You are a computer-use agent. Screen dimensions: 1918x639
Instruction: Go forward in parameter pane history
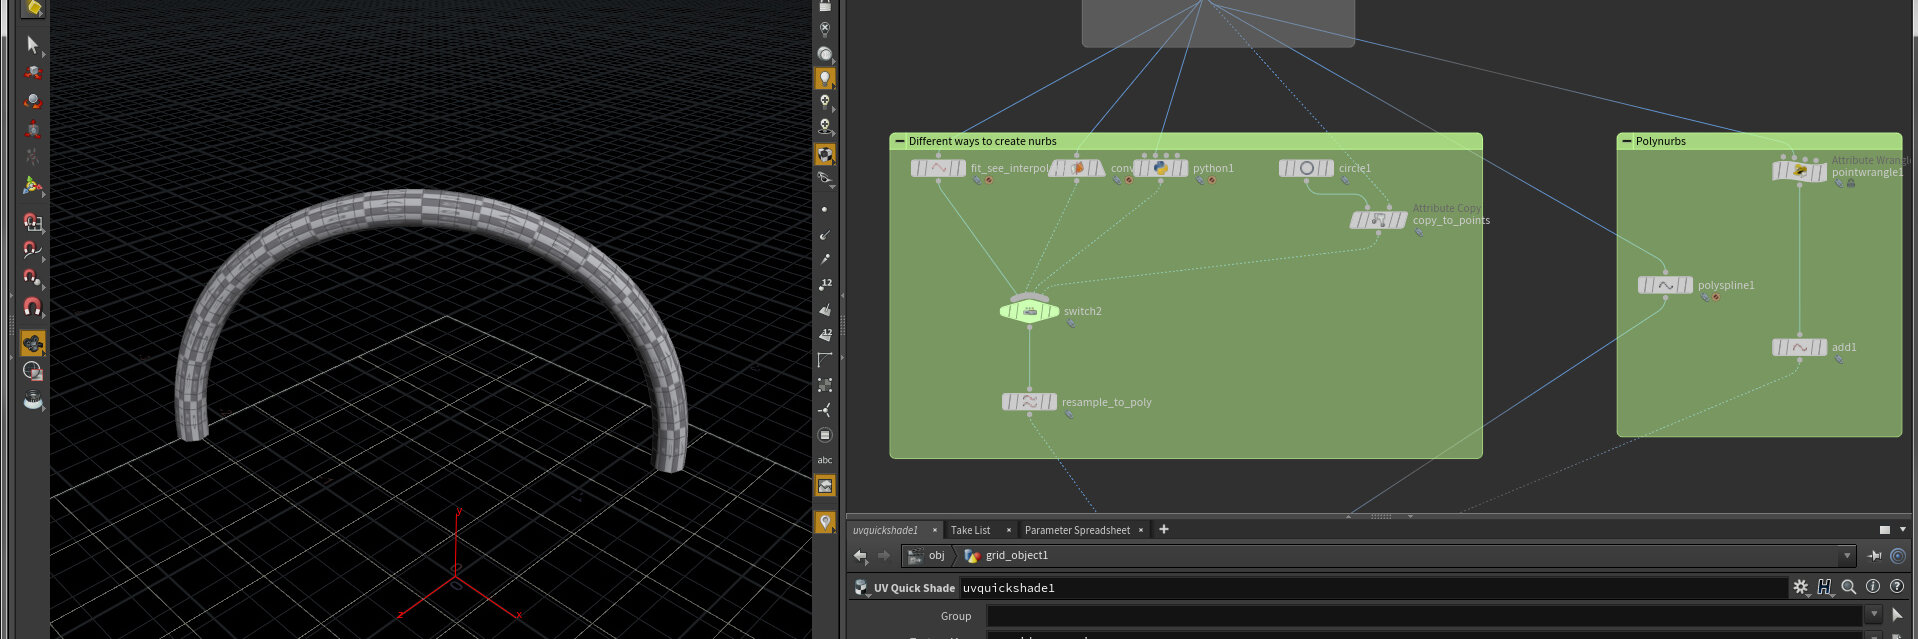click(884, 556)
